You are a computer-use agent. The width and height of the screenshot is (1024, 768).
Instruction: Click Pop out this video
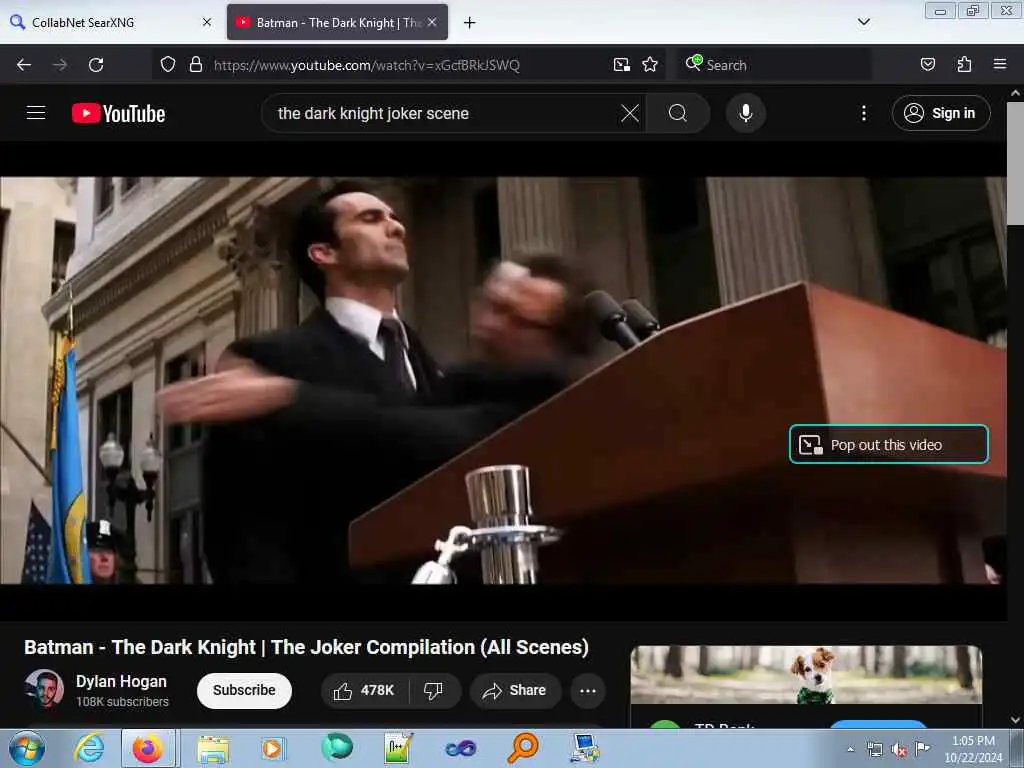point(888,445)
